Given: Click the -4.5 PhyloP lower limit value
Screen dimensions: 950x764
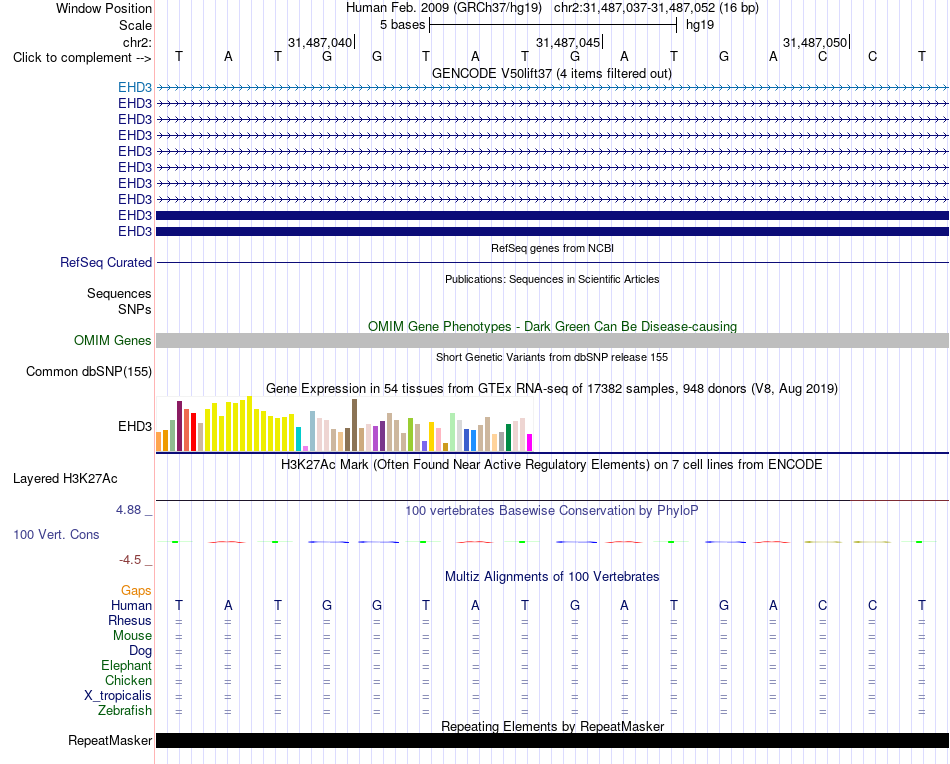Looking at the screenshot, I should 130,560.
